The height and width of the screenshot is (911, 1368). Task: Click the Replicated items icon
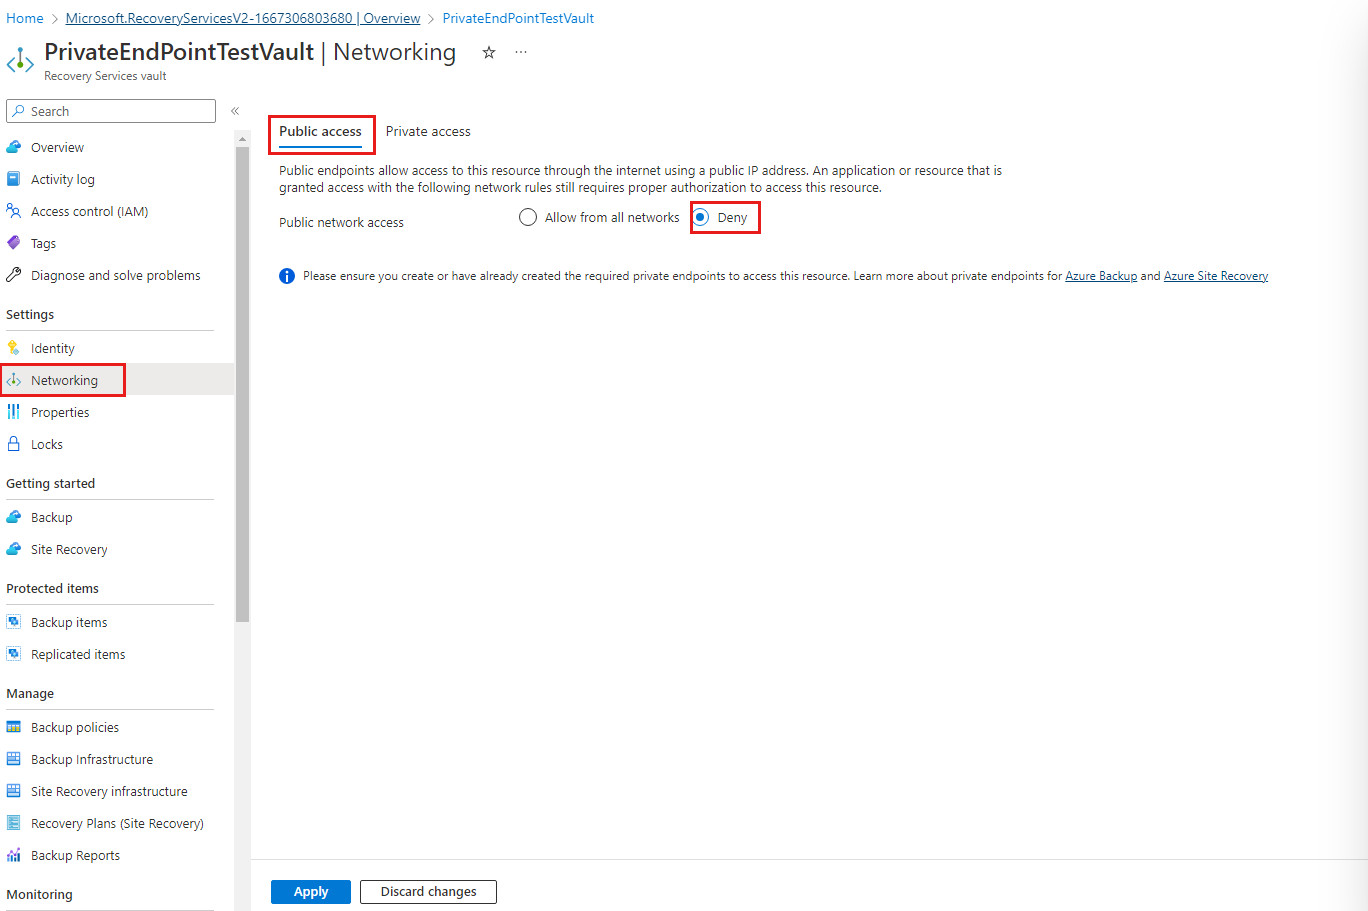point(14,654)
